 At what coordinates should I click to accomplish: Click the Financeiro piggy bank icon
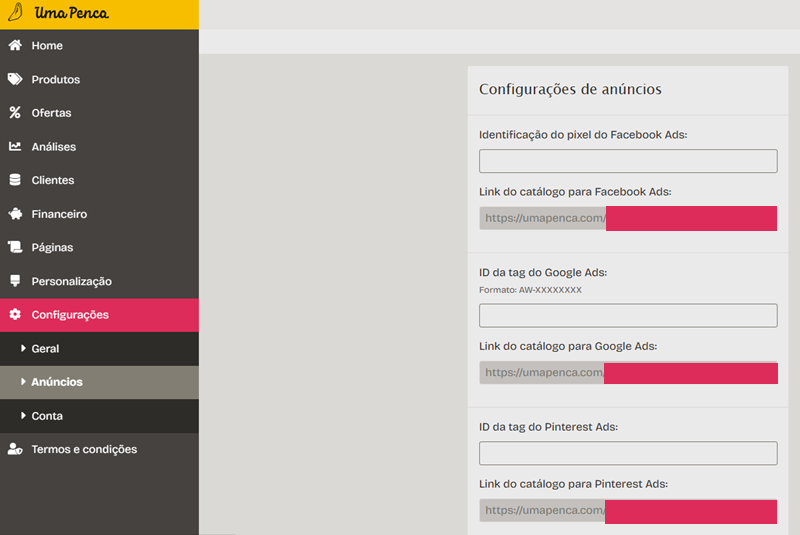[15, 214]
